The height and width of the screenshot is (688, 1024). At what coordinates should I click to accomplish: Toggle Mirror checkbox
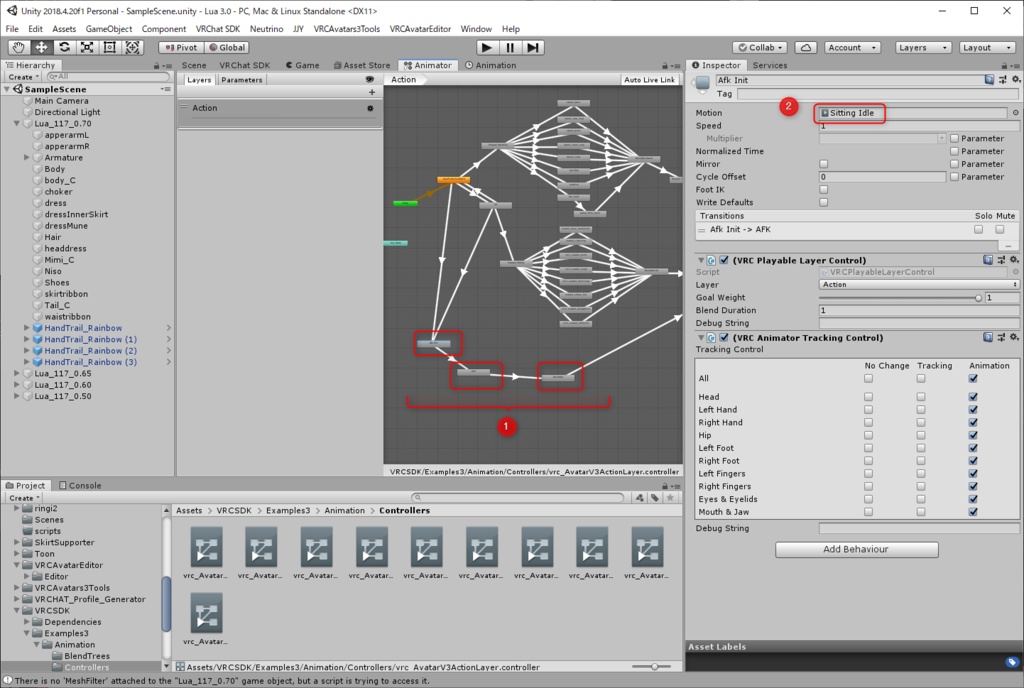[x=824, y=164]
